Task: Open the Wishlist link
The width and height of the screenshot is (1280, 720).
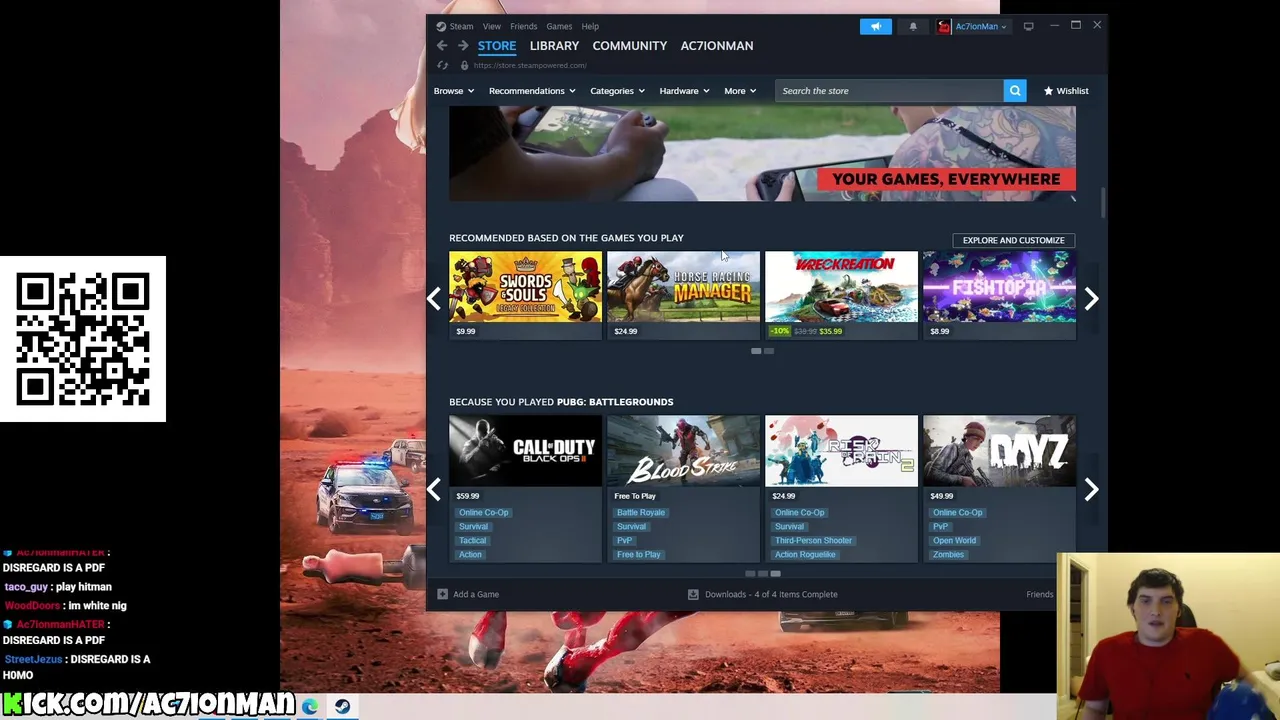Action: pos(1066,91)
